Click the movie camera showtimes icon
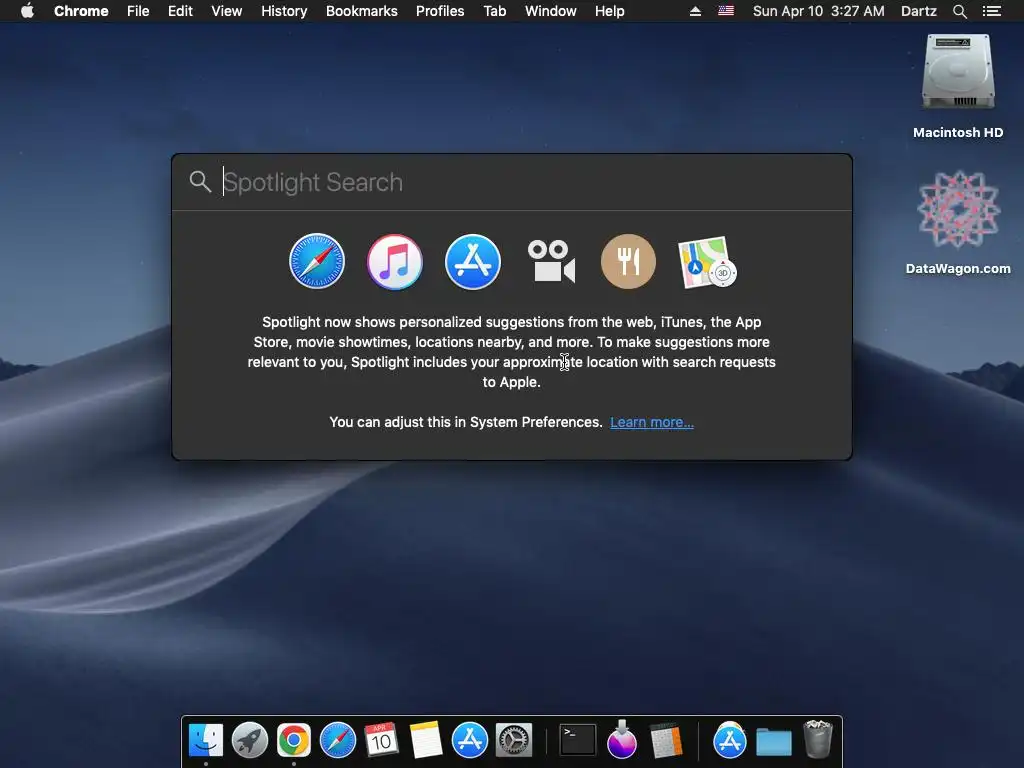This screenshot has height=768, width=1024. [x=551, y=261]
